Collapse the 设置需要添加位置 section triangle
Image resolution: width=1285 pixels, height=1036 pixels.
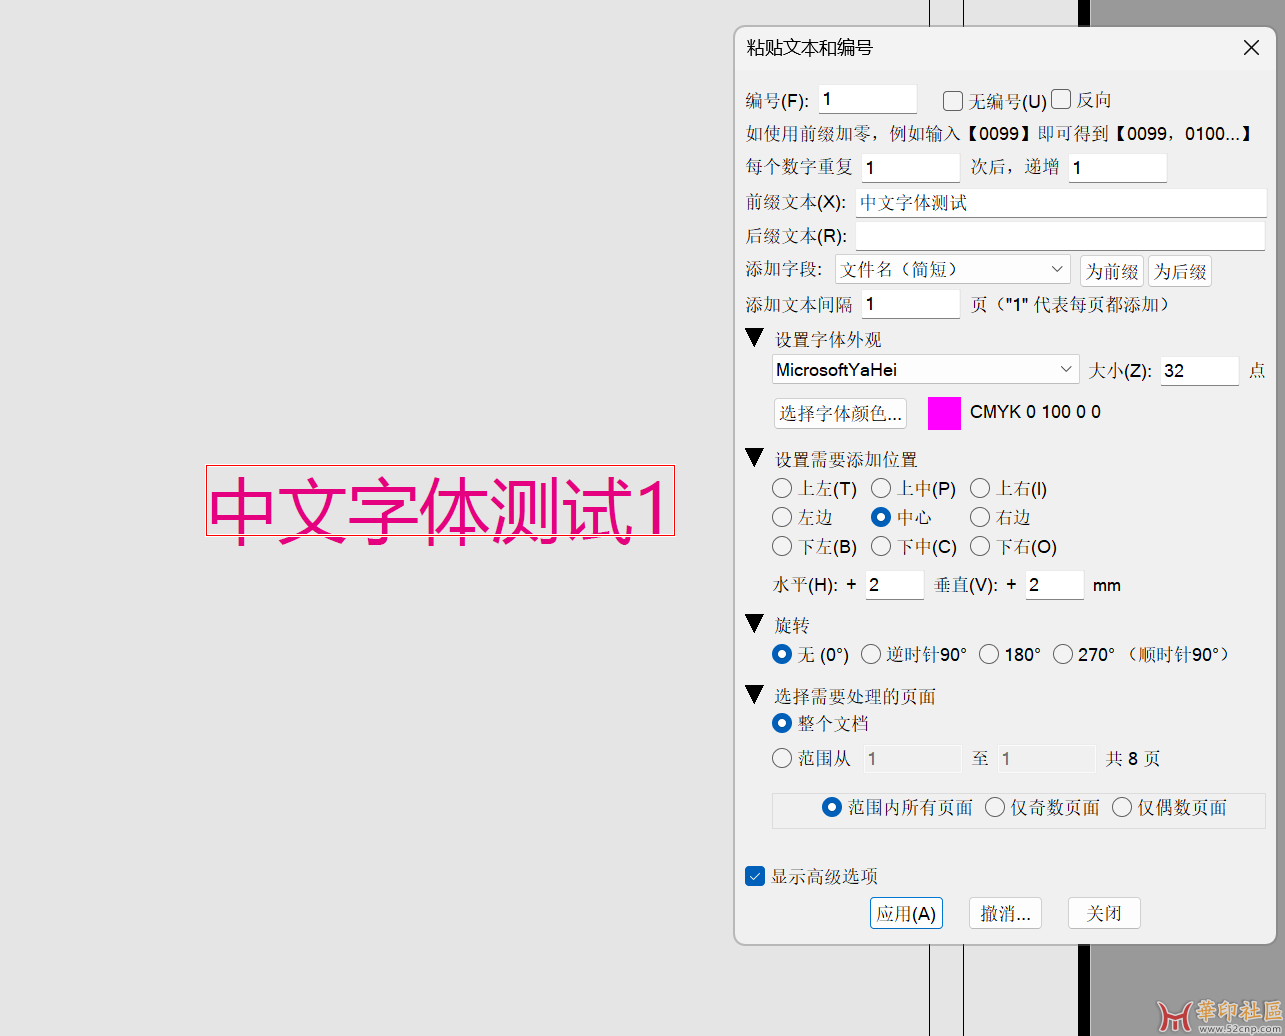[755, 458]
